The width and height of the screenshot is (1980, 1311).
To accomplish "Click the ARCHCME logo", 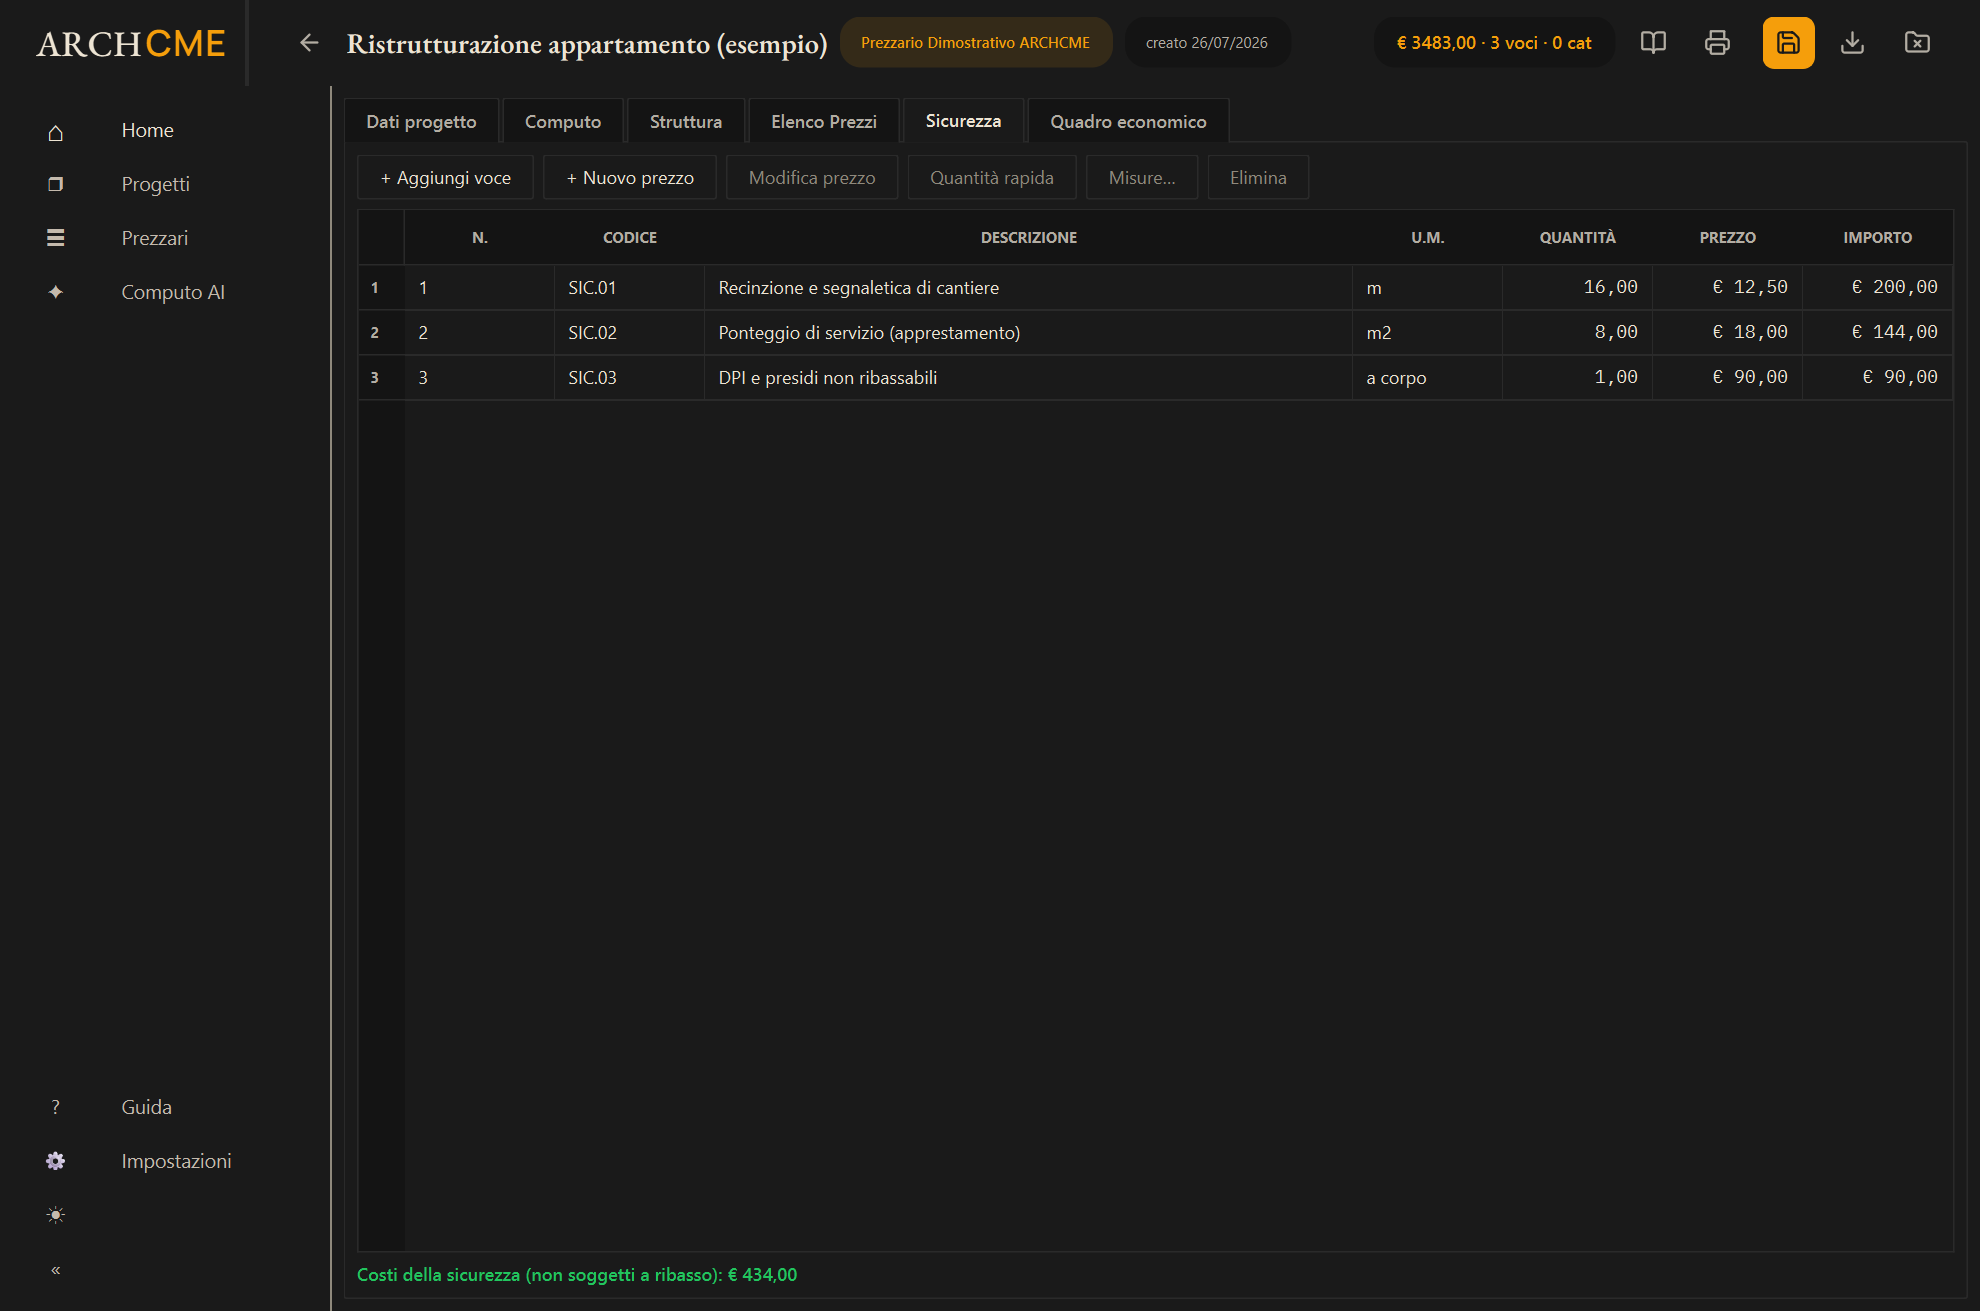I will (131, 43).
